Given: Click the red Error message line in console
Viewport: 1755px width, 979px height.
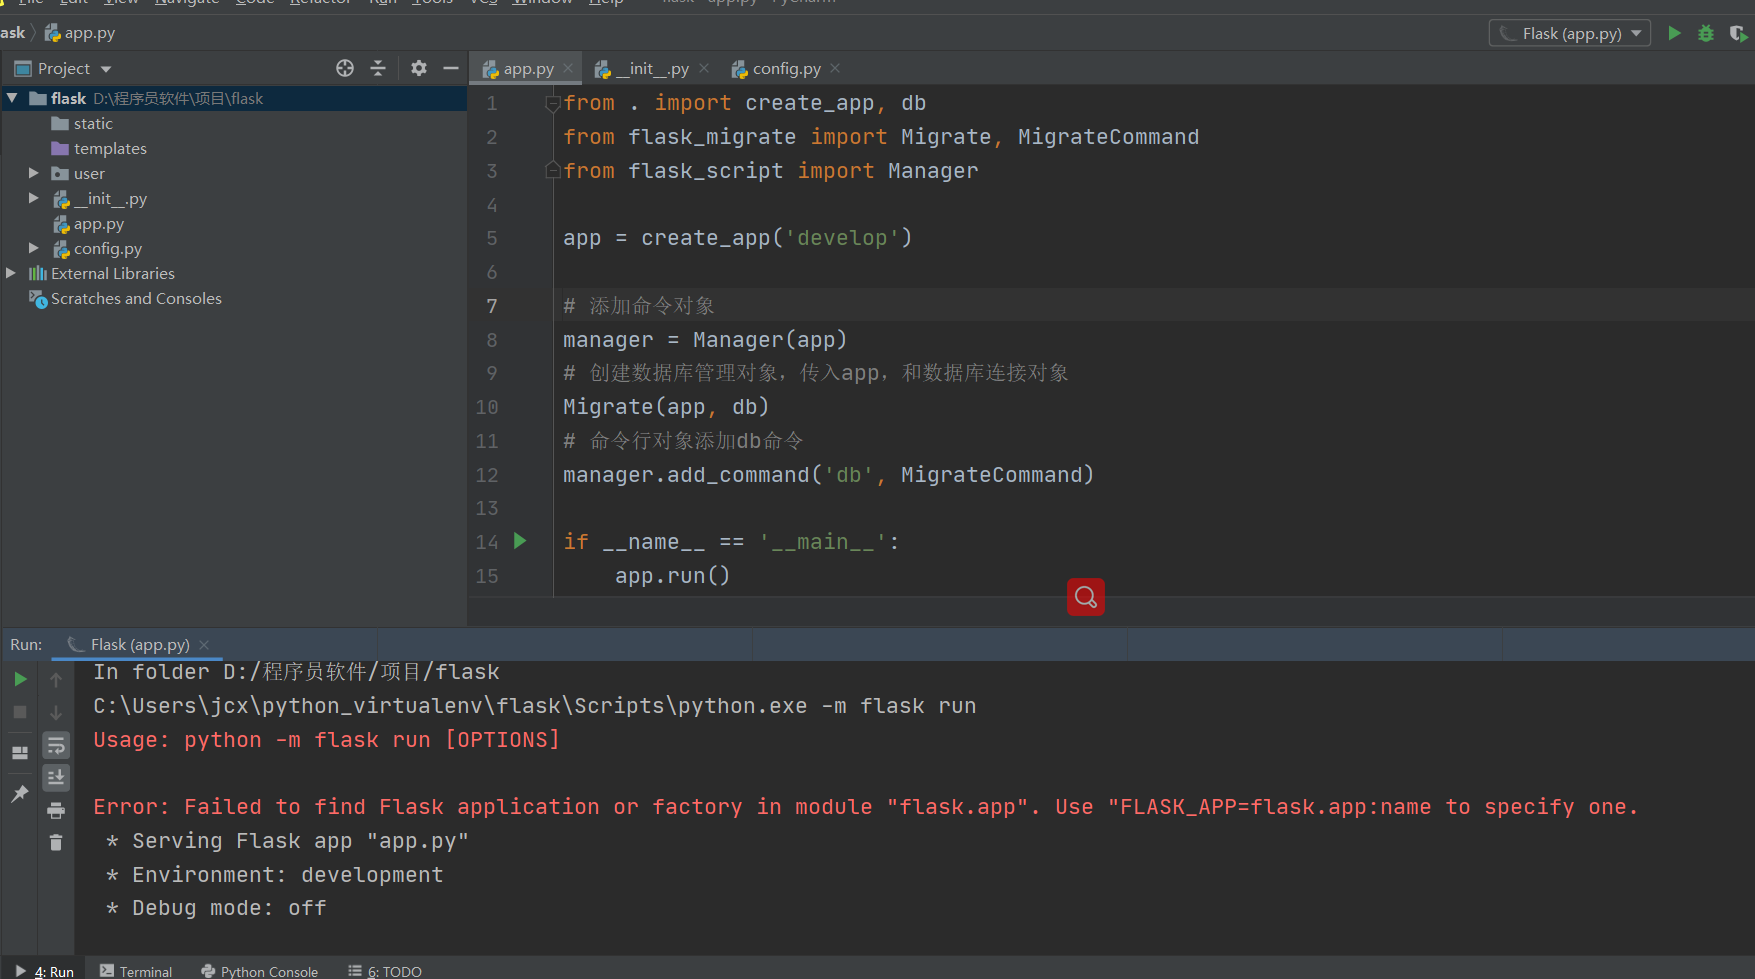Looking at the screenshot, I should click(x=866, y=807).
